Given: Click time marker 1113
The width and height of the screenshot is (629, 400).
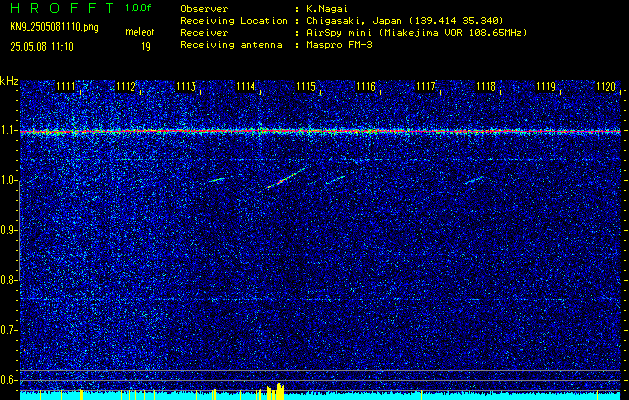Looking at the screenshot, I should click(x=186, y=86).
